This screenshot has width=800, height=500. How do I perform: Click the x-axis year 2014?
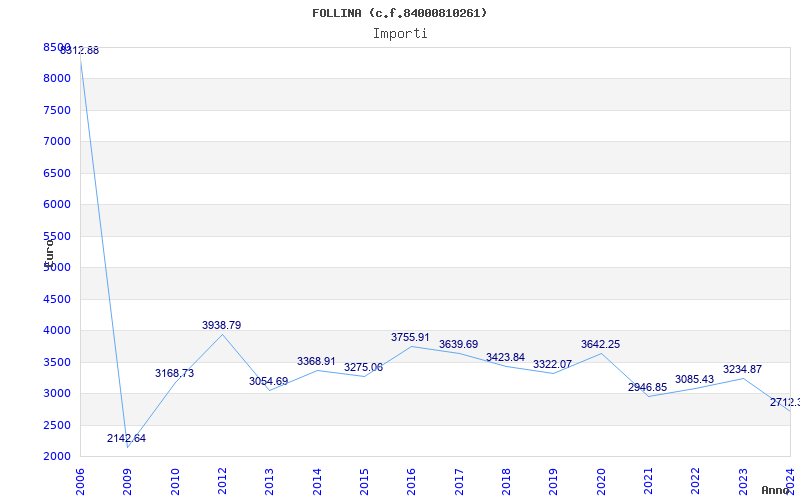pos(317,482)
